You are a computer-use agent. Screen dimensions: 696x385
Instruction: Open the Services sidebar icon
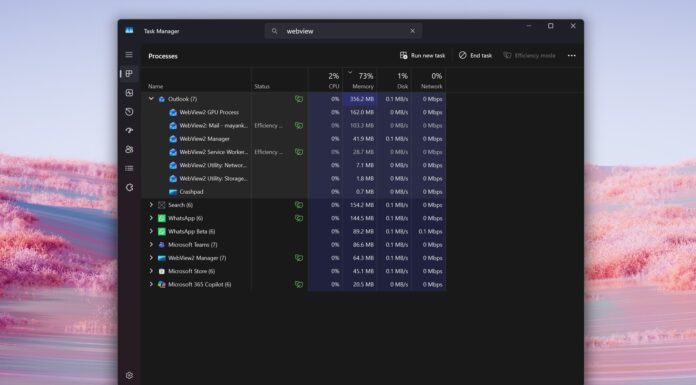click(129, 187)
